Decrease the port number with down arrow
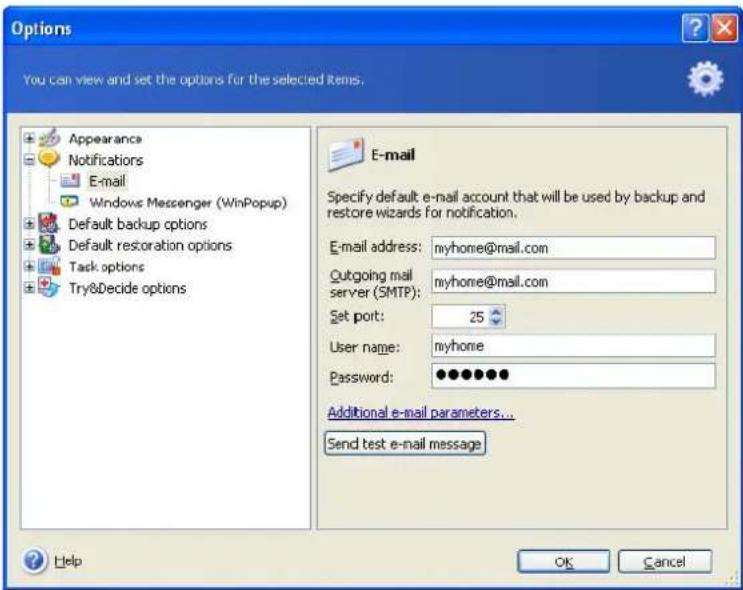 [496, 321]
